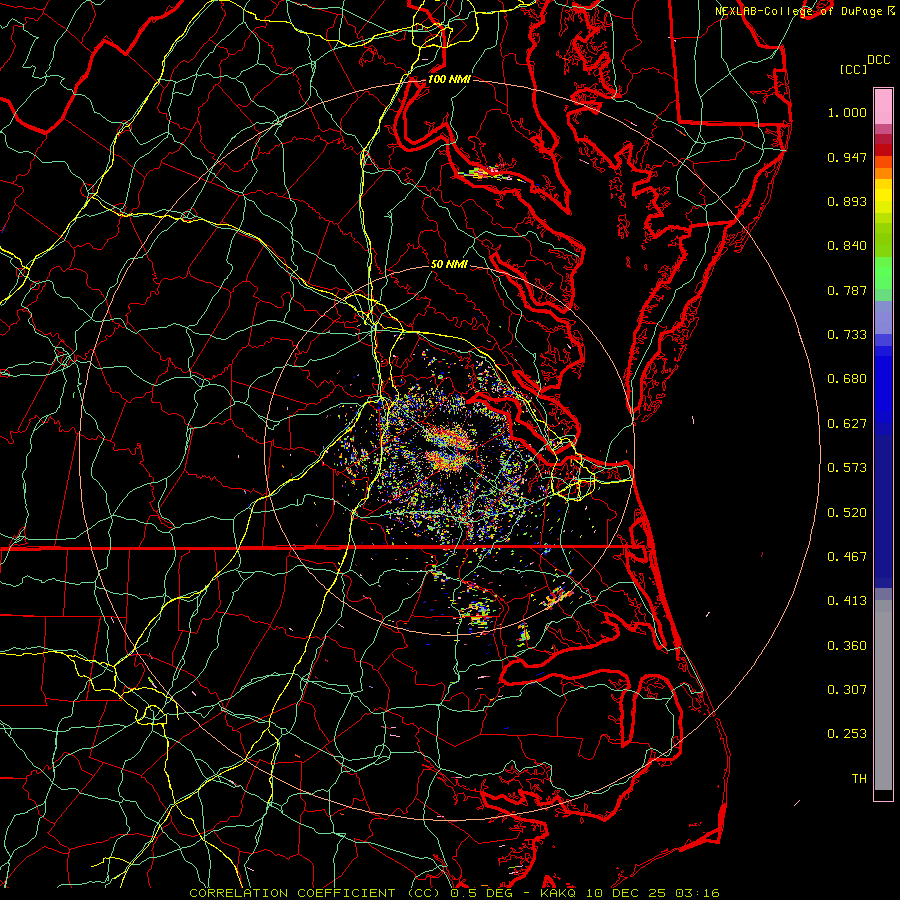Click the DCC product label above the legend
This screenshot has height=900, width=900.
(x=879, y=60)
